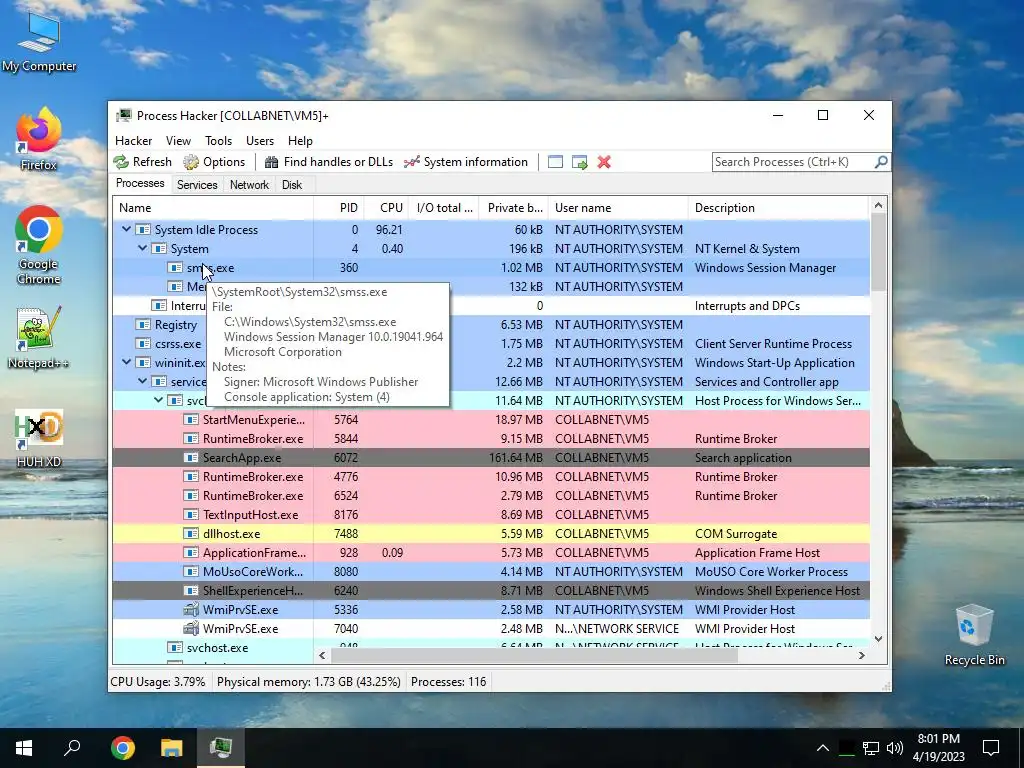Image resolution: width=1024 pixels, height=768 pixels.
Task: Click the vertical scrollbar up arrow
Action: pos(878,206)
